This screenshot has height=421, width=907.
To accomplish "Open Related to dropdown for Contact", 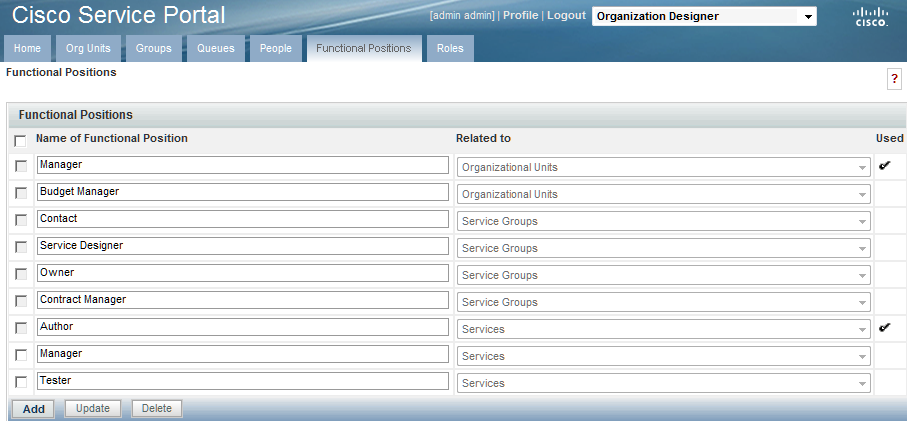I will tap(663, 221).
